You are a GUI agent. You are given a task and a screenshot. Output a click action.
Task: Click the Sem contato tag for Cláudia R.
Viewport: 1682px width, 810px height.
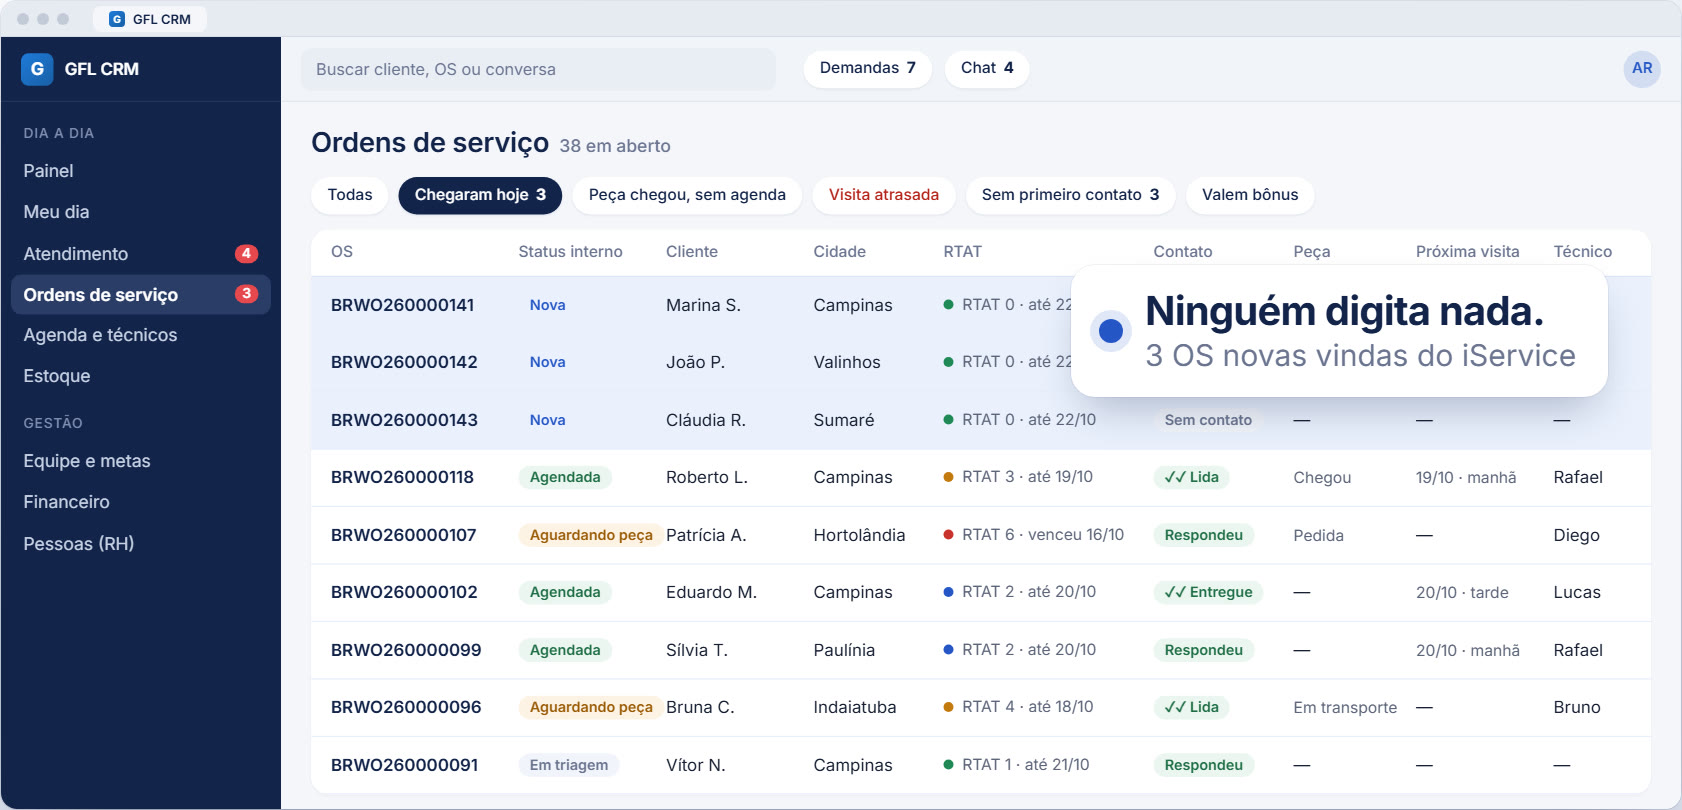tap(1208, 420)
